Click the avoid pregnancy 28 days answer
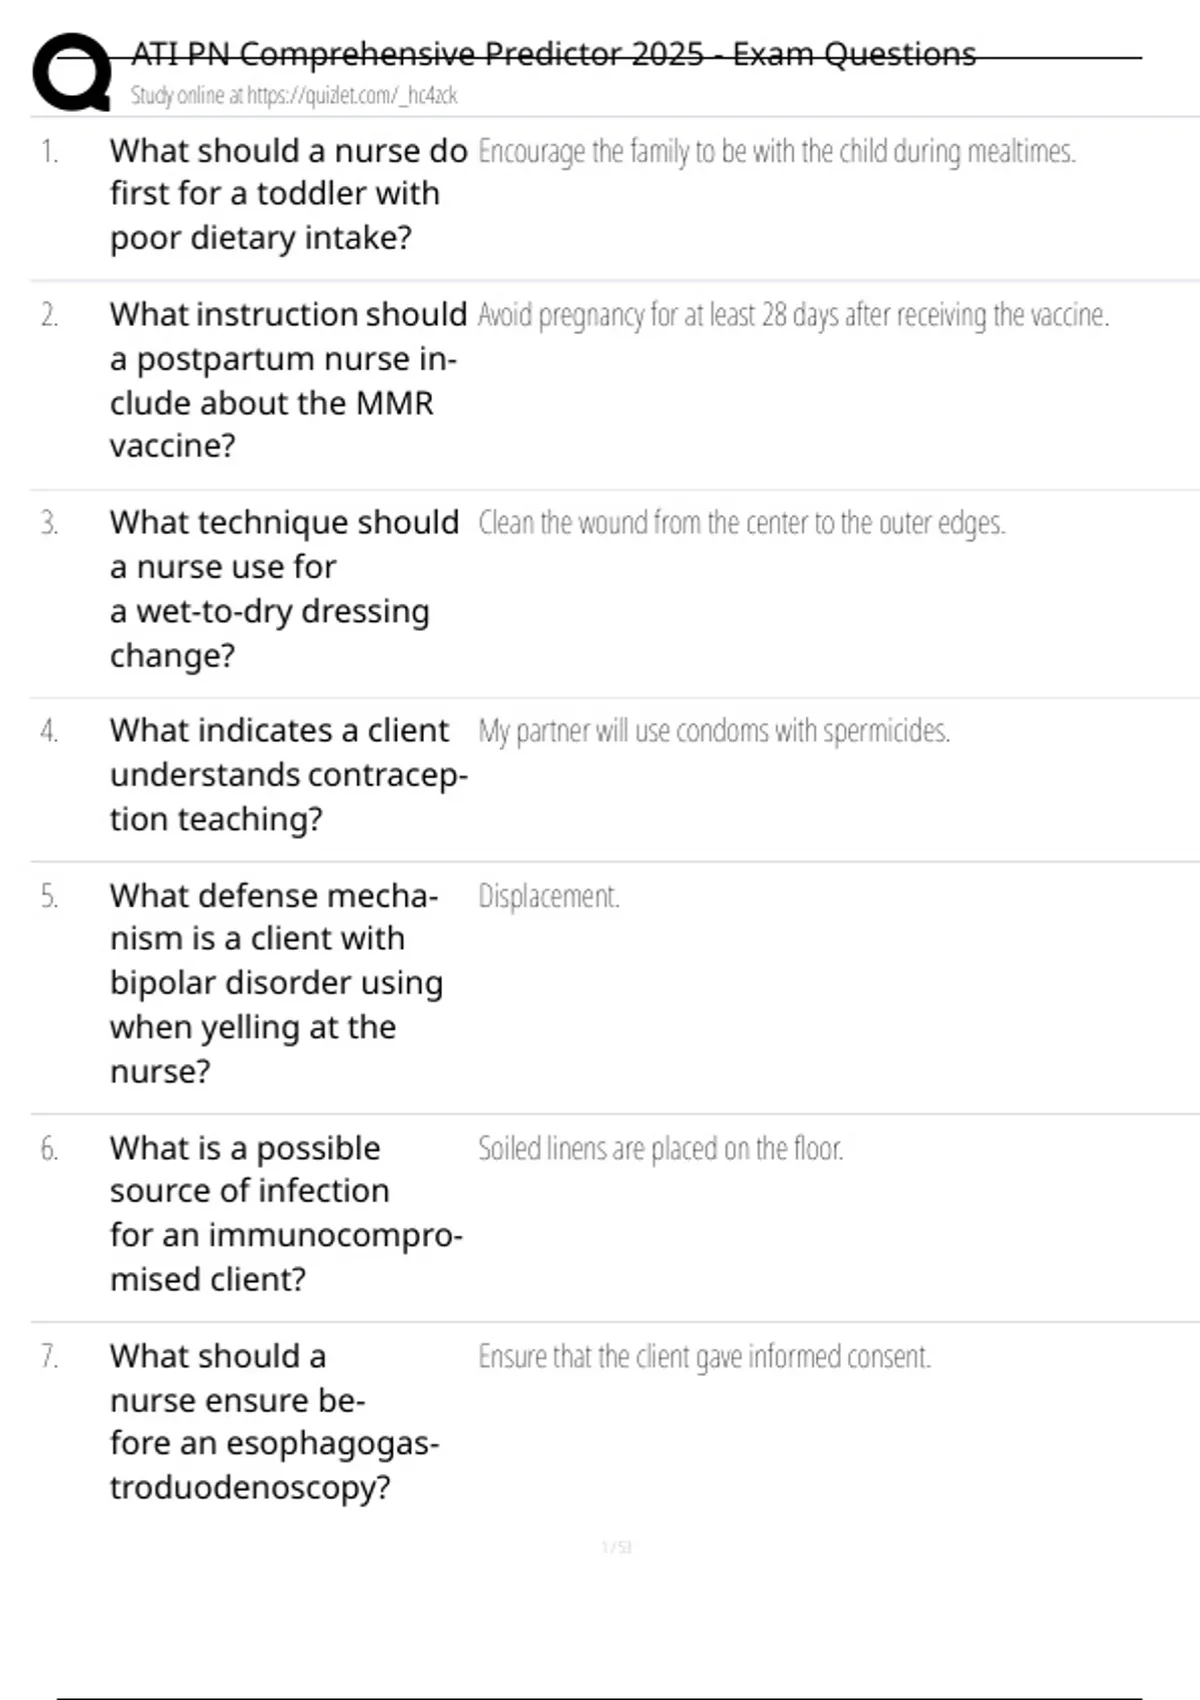1200x1700 pixels. [793, 315]
